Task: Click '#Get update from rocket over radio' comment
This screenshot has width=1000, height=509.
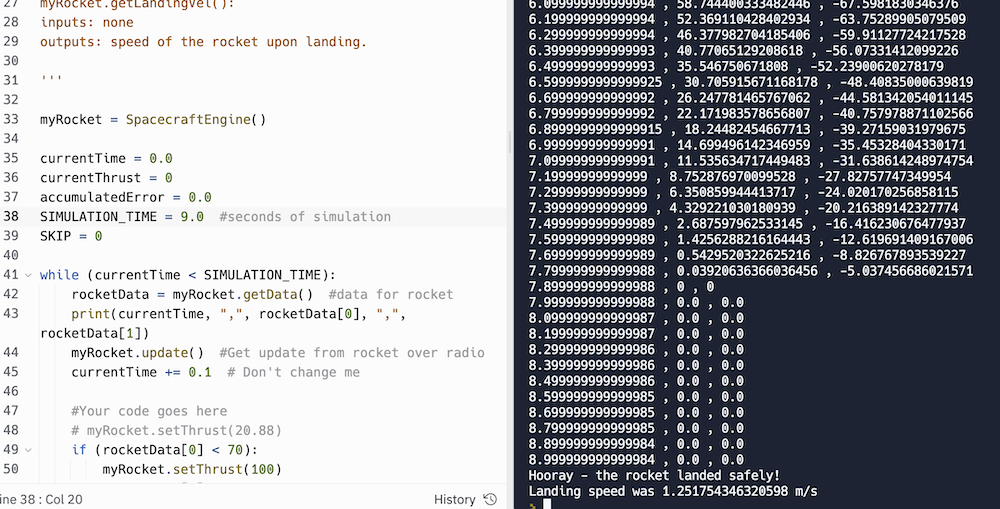Action: [352, 353]
